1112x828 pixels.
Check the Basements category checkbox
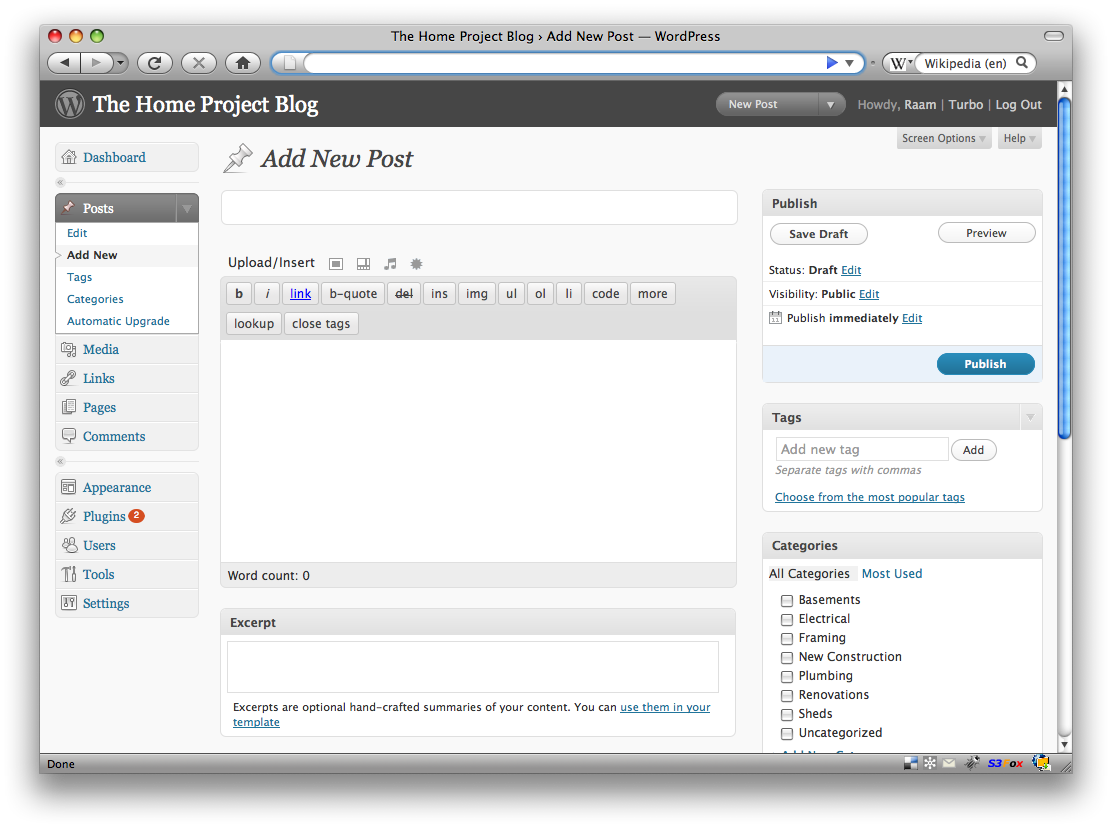(787, 601)
